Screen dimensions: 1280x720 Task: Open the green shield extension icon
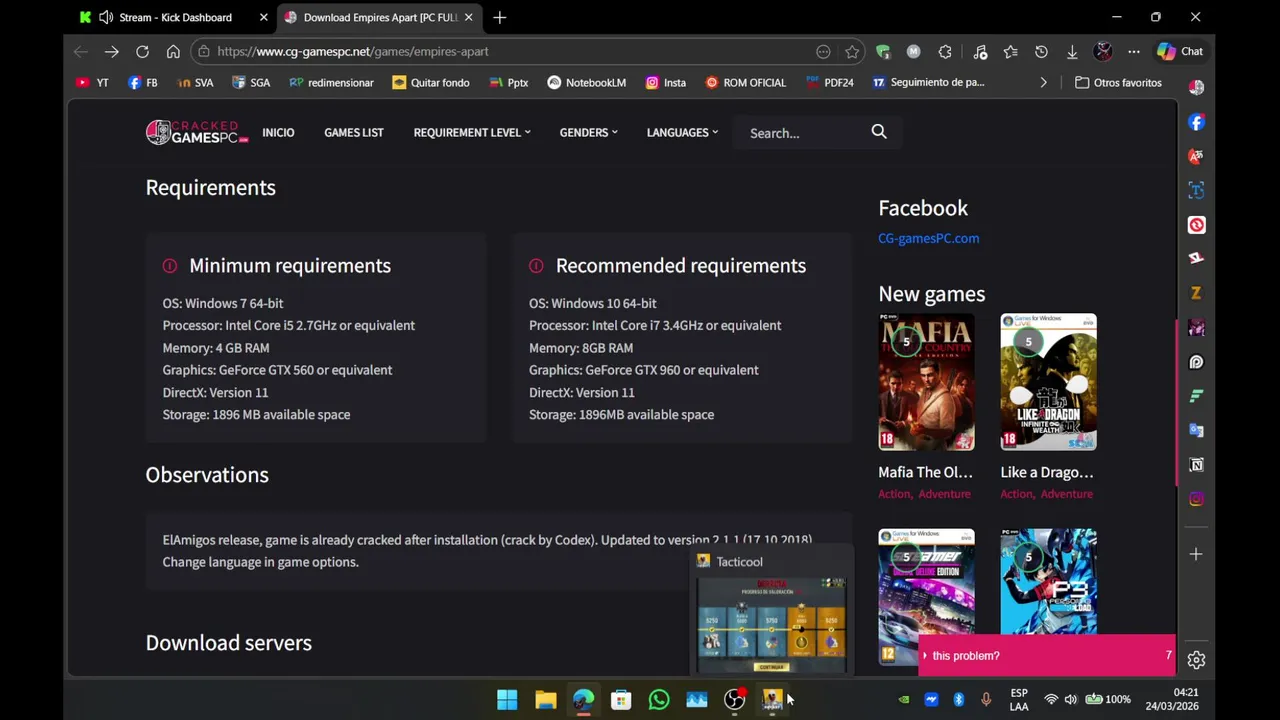tap(883, 51)
